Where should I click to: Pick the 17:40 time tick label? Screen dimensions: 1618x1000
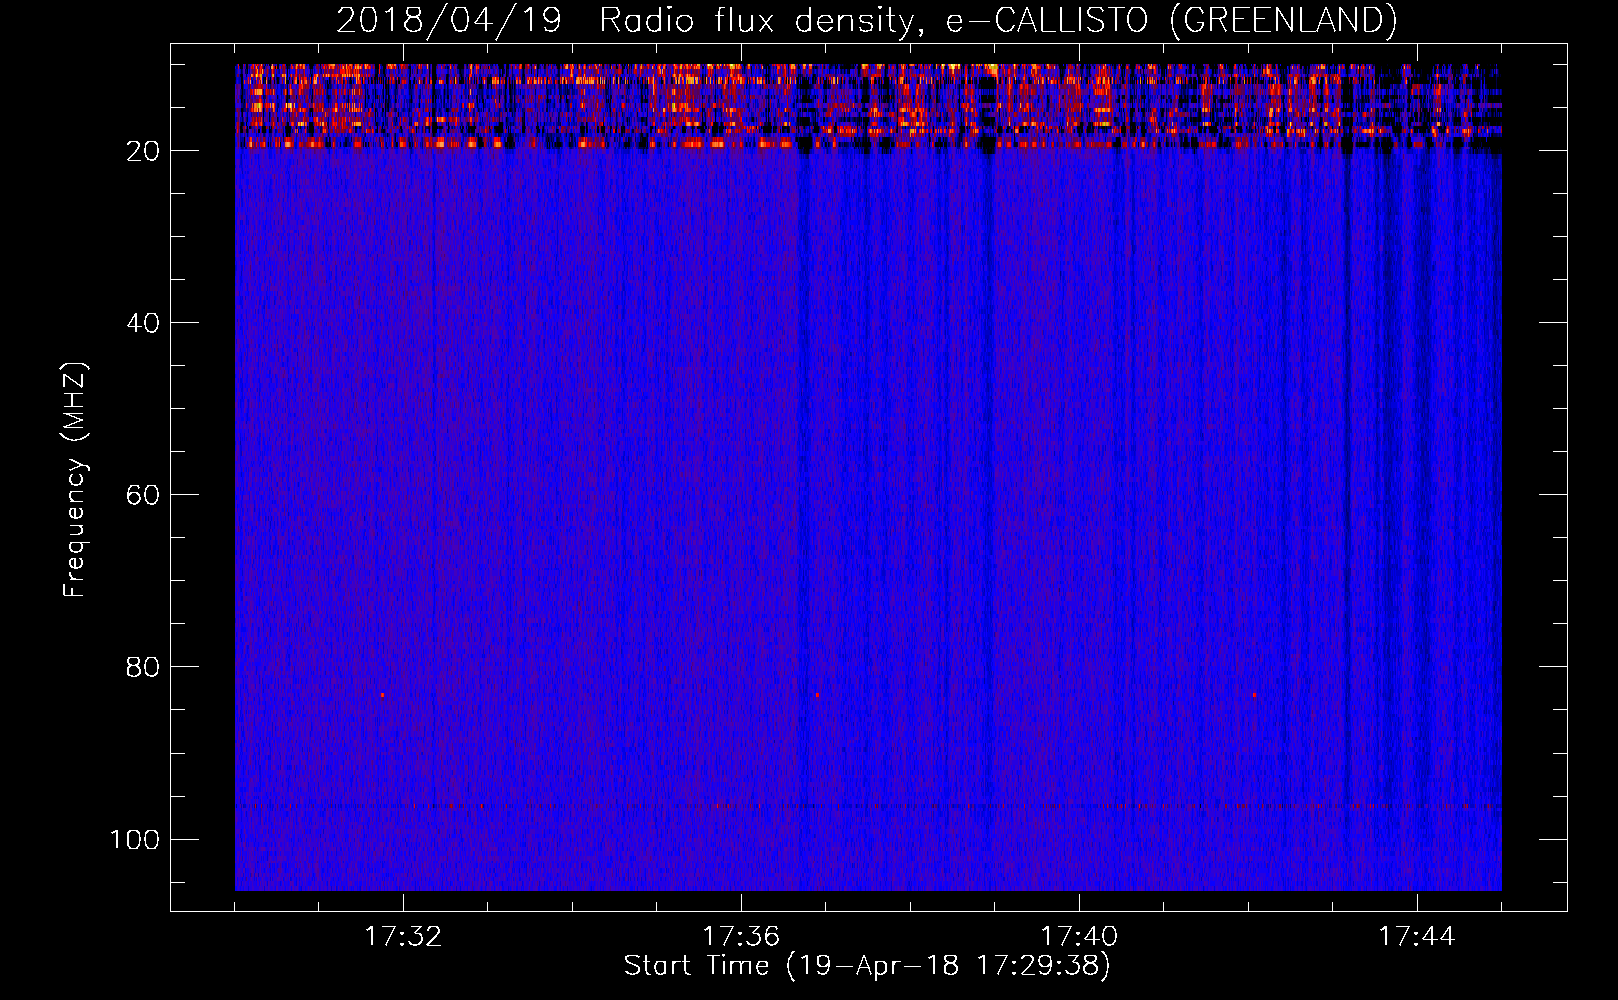point(1079,937)
